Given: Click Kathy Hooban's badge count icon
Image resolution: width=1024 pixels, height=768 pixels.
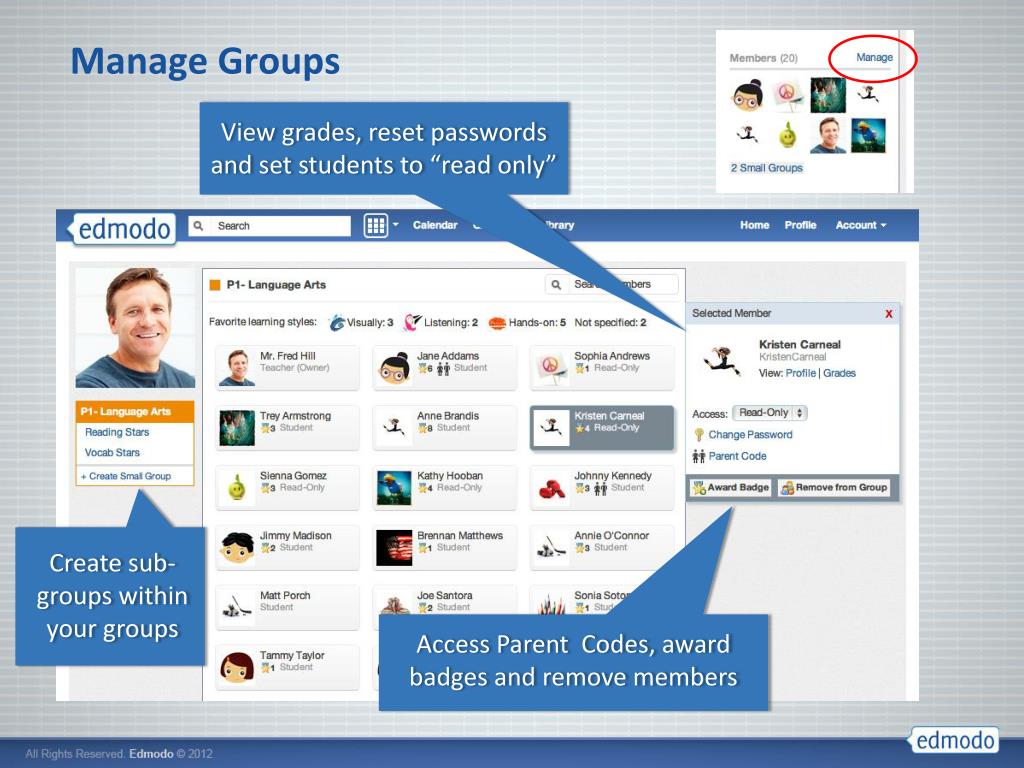Looking at the screenshot, I should [425, 488].
